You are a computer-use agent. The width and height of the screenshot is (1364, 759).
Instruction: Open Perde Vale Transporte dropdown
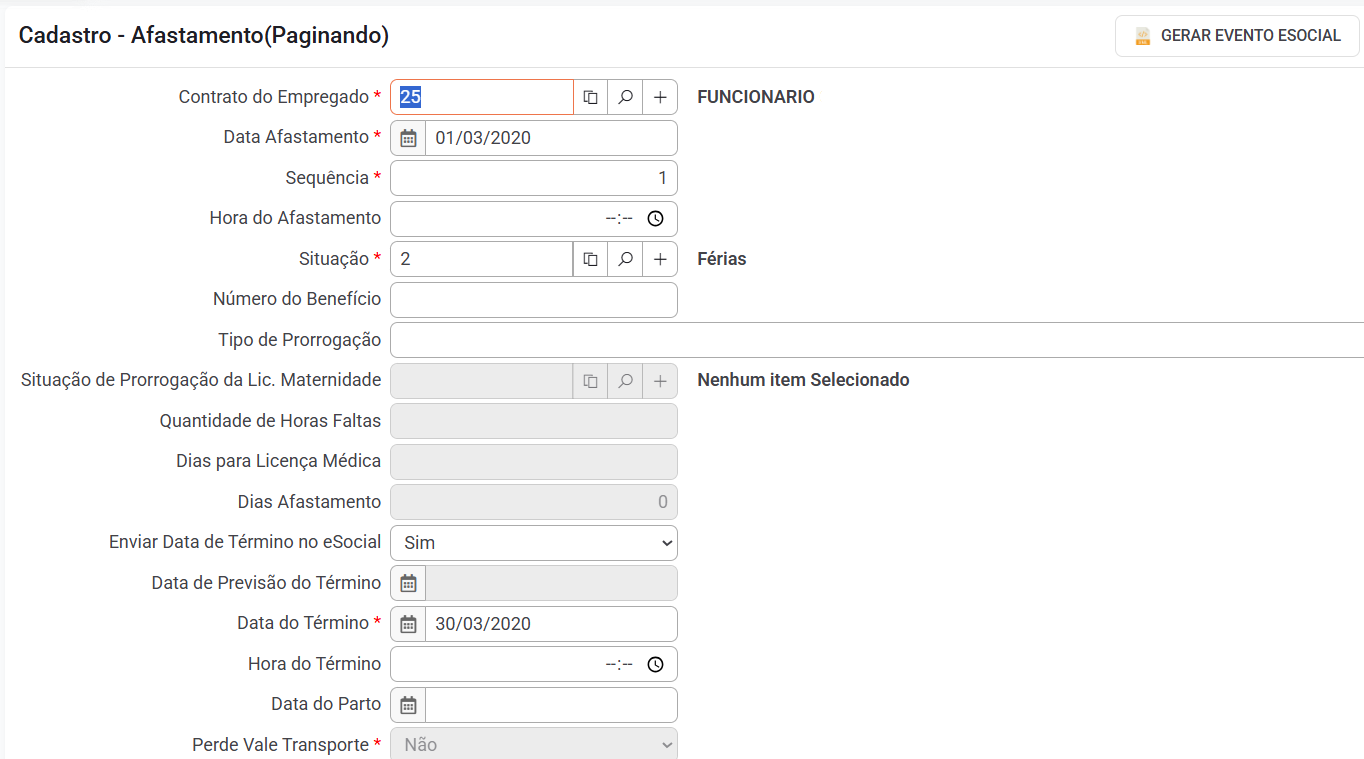(534, 745)
